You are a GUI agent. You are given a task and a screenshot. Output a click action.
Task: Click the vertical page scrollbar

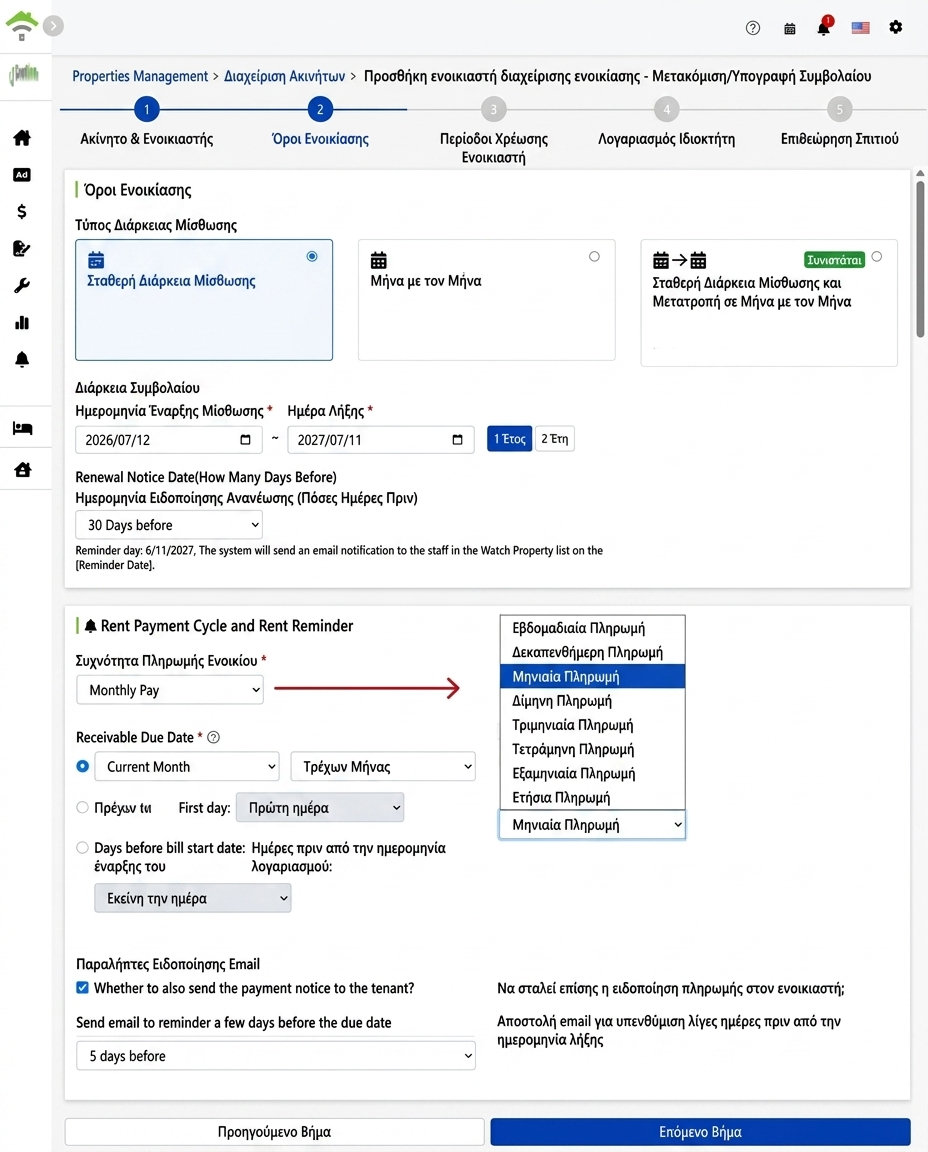click(920, 259)
